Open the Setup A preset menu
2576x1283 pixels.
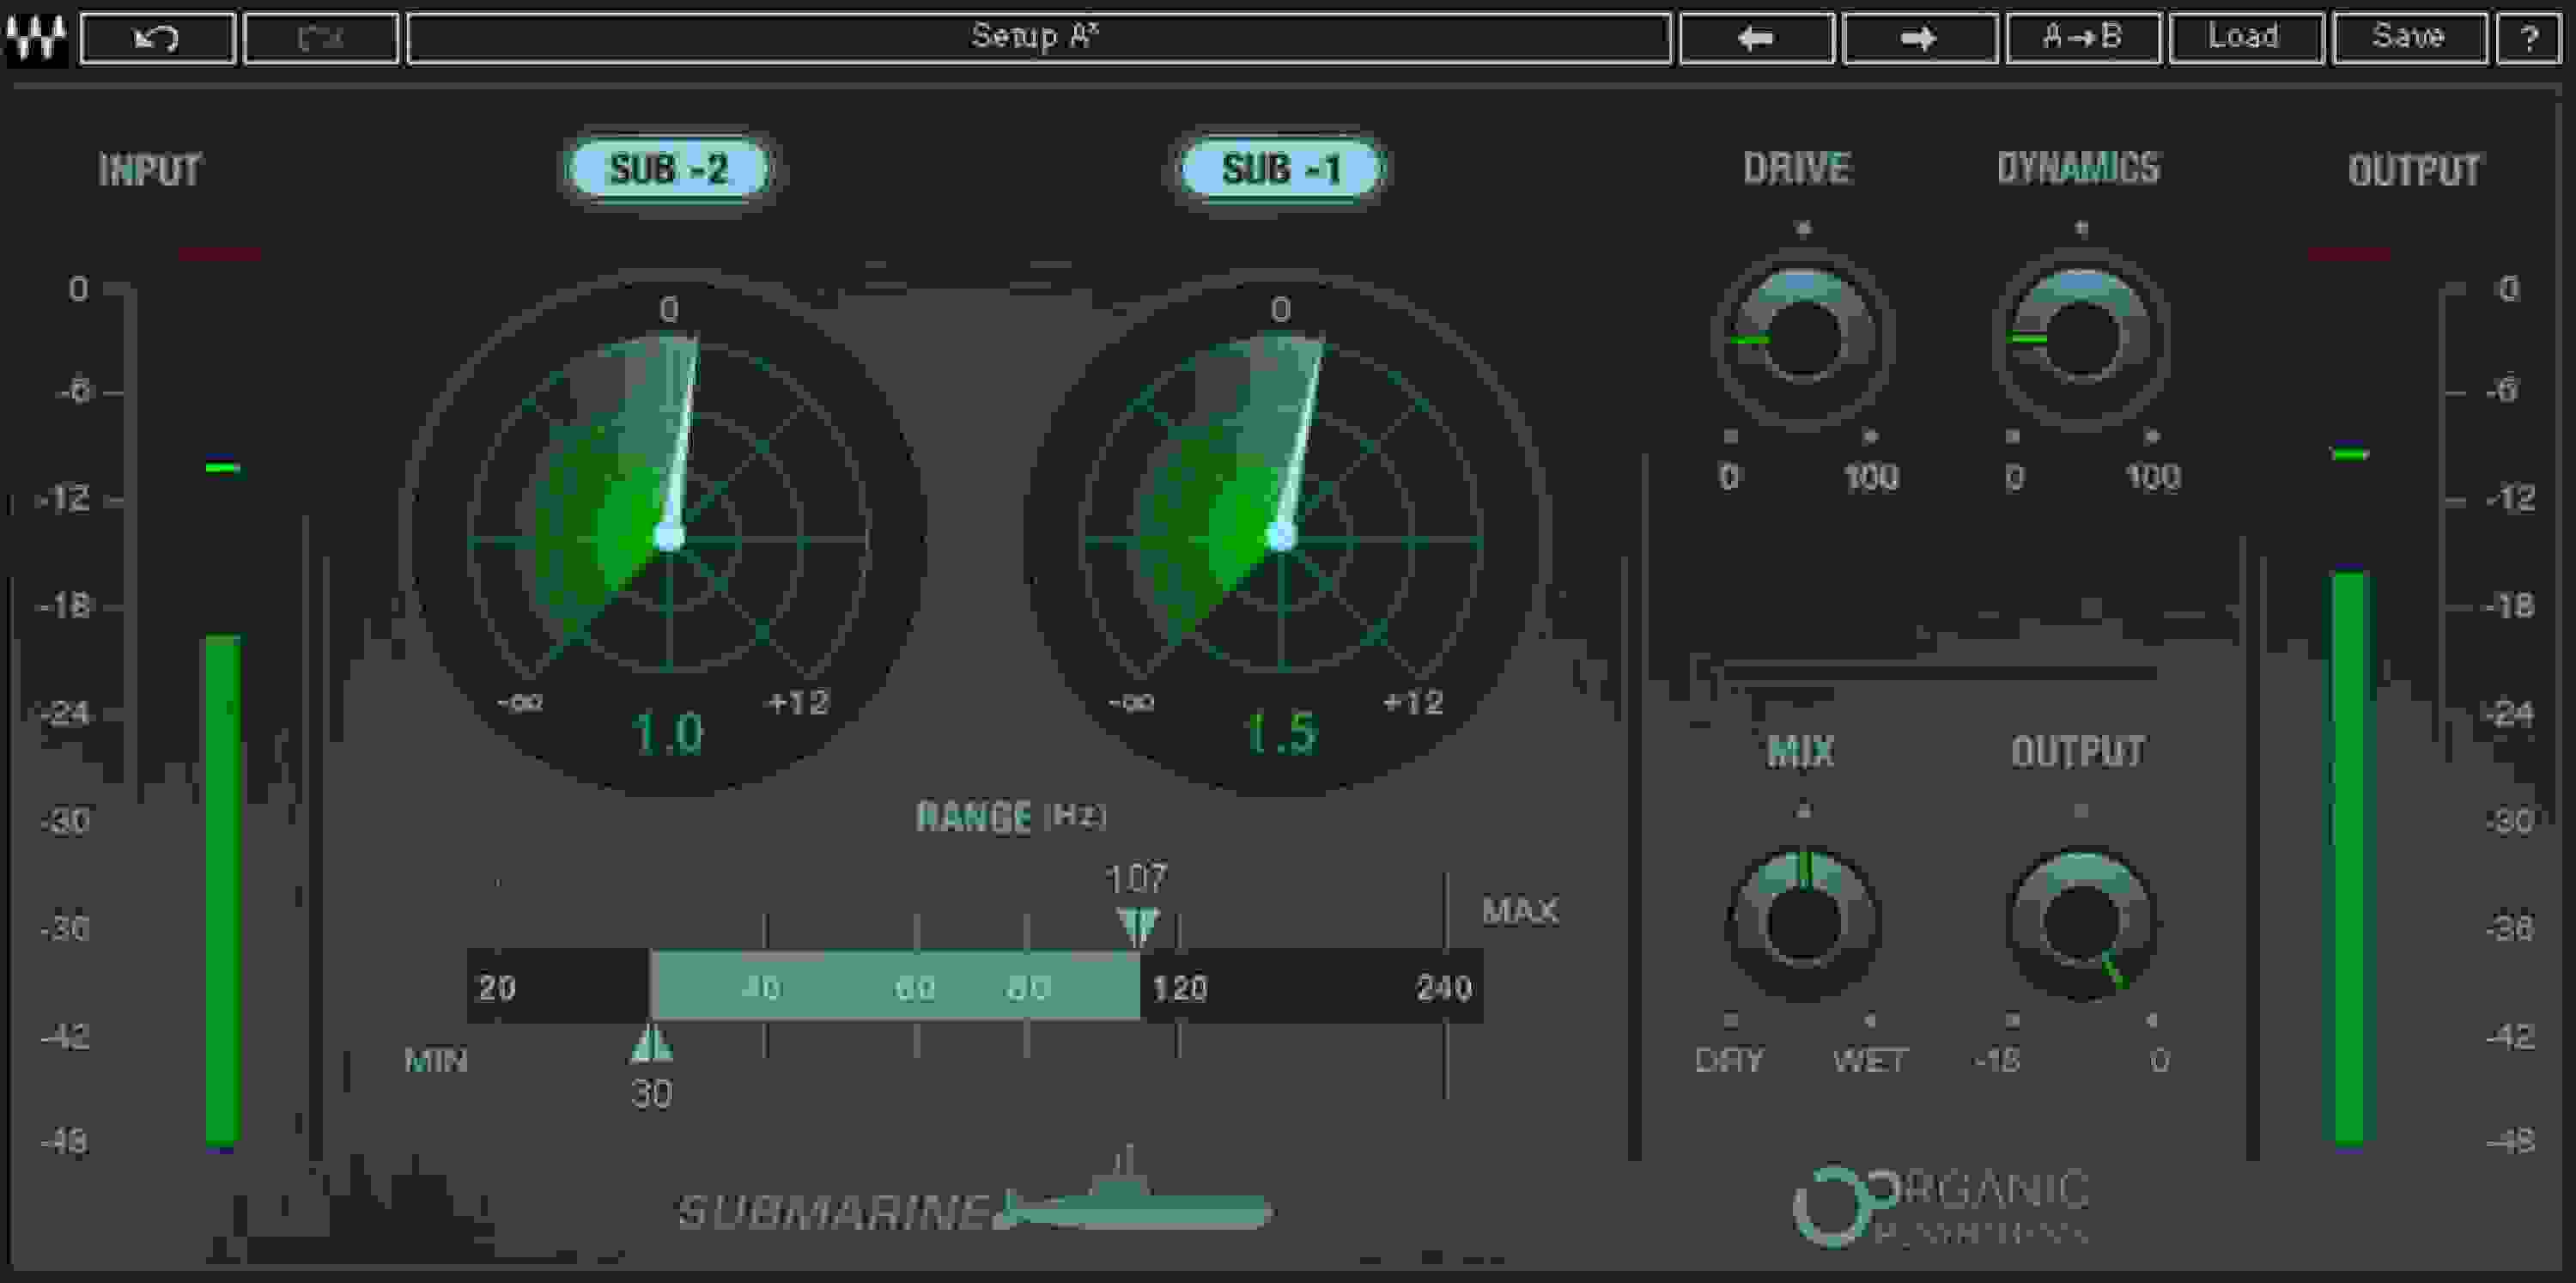pyautogui.click(x=1040, y=38)
